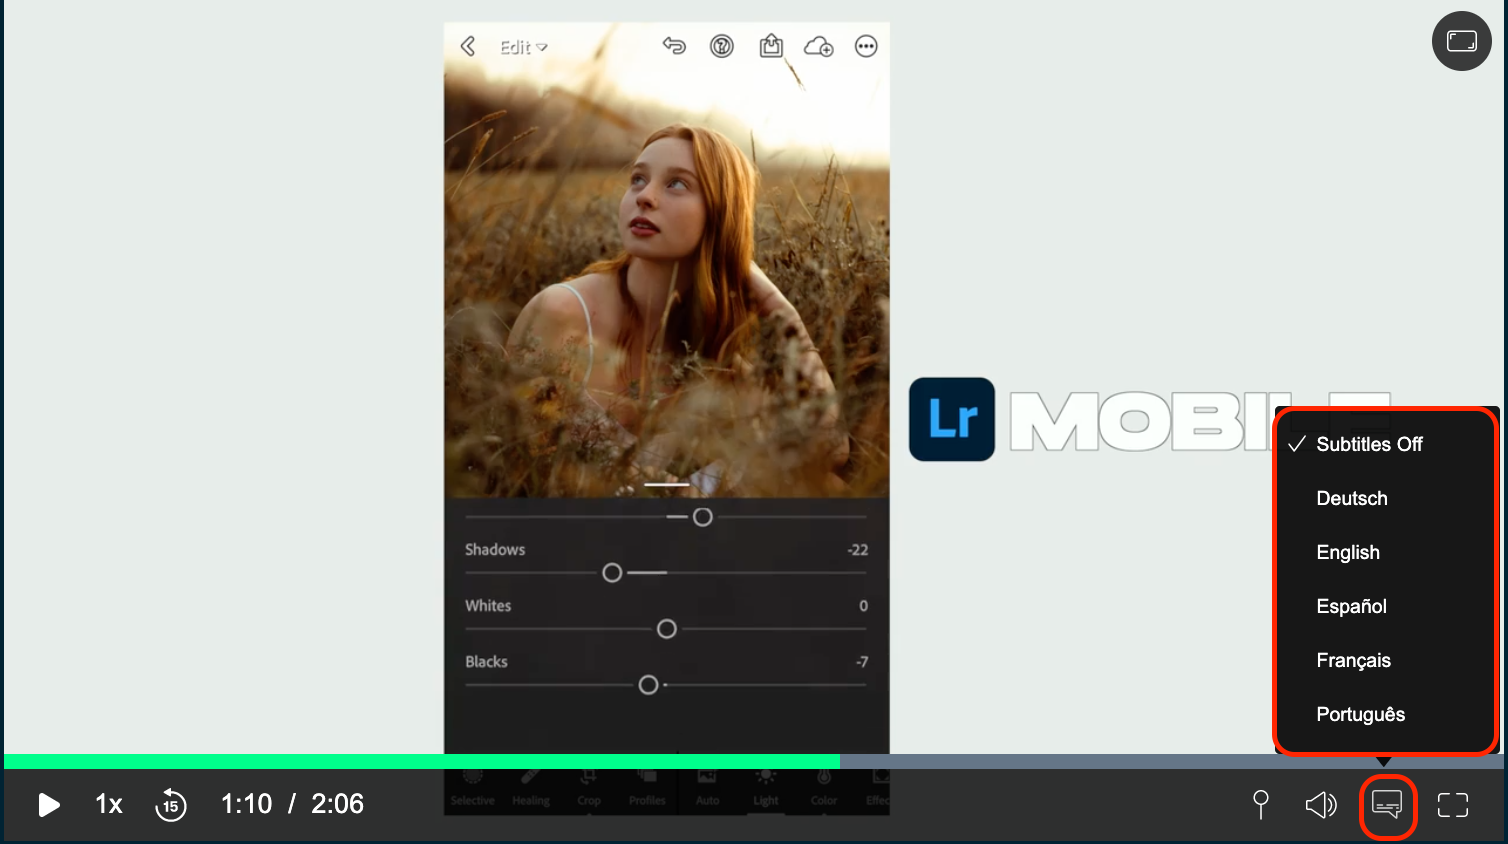
Task: Open the help question icon
Action: pyautogui.click(x=722, y=46)
